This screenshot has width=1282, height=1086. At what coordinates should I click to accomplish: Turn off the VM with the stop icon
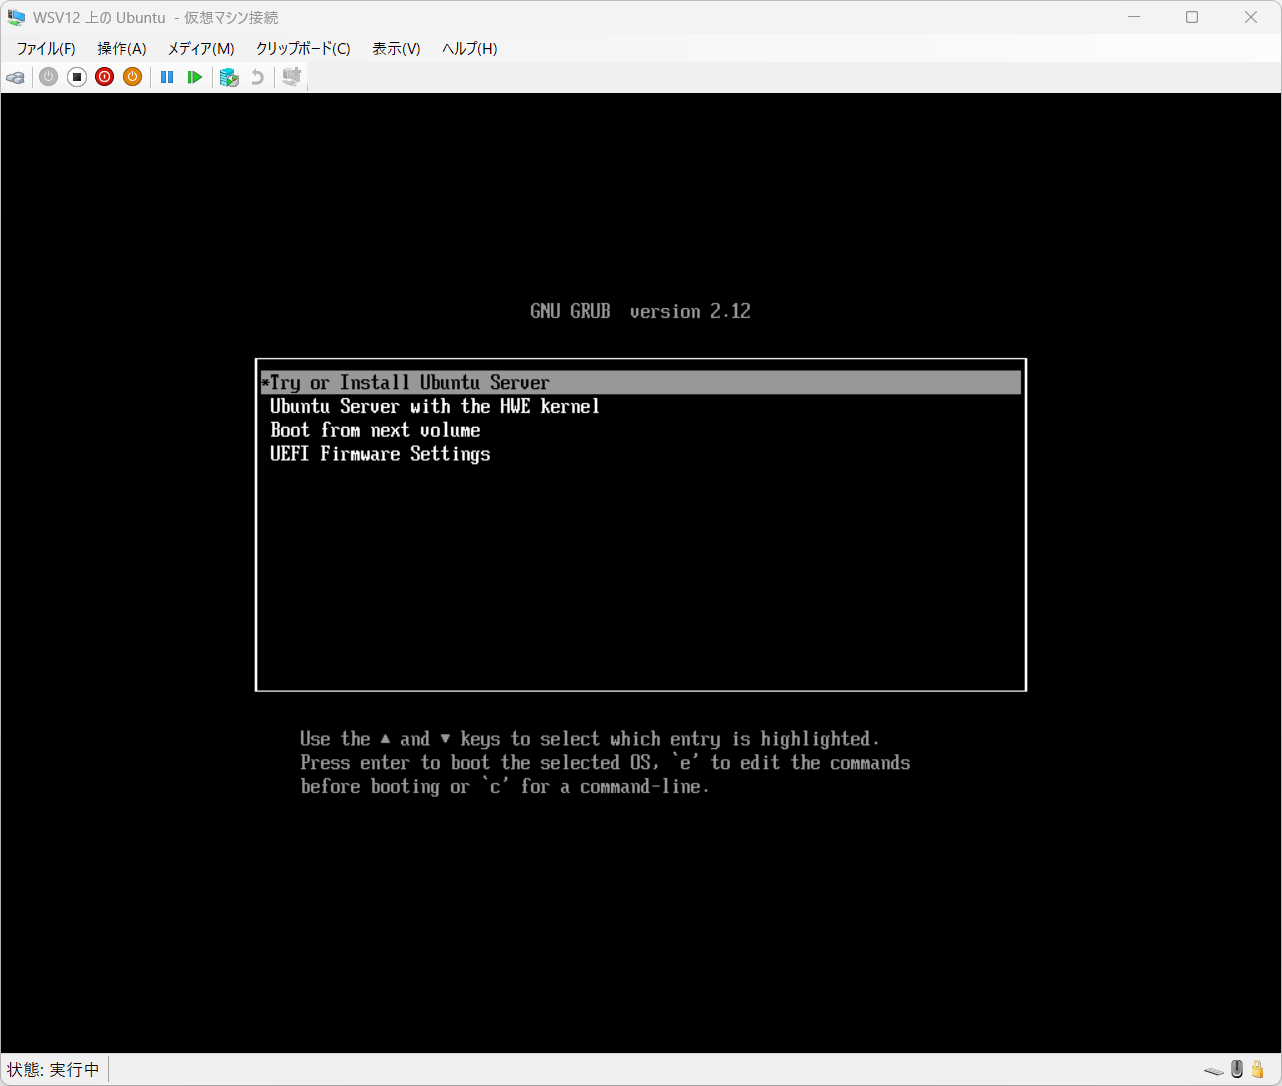(77, 77)
